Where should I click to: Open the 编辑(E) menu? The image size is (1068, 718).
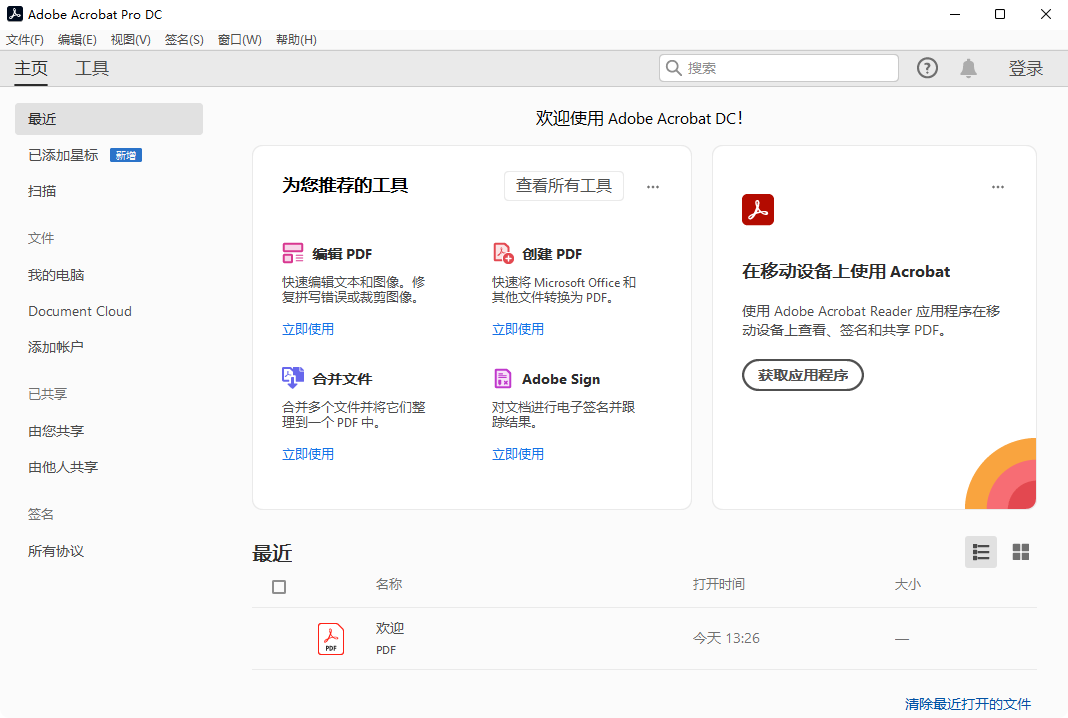point(77,40)
